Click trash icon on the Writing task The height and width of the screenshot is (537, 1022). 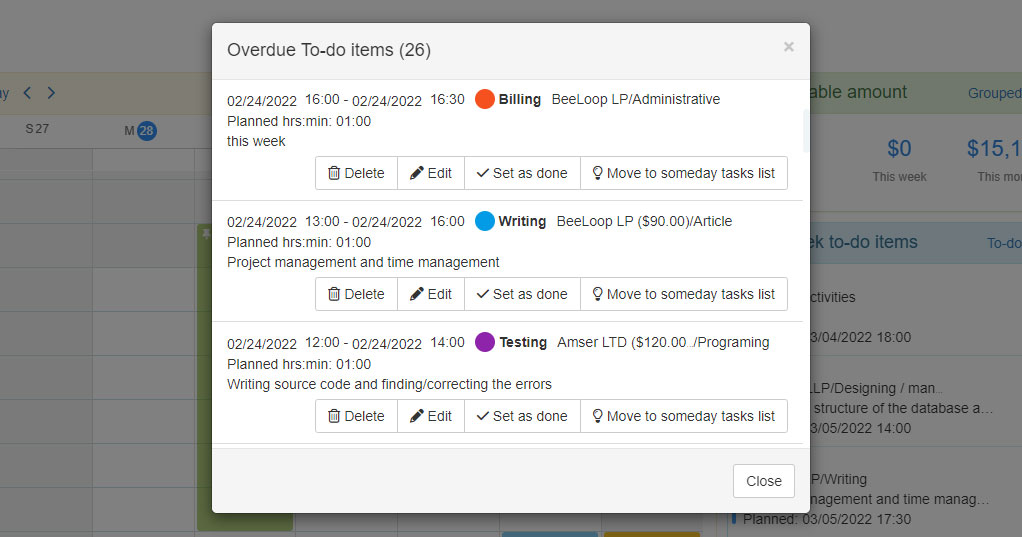(334, 294)
